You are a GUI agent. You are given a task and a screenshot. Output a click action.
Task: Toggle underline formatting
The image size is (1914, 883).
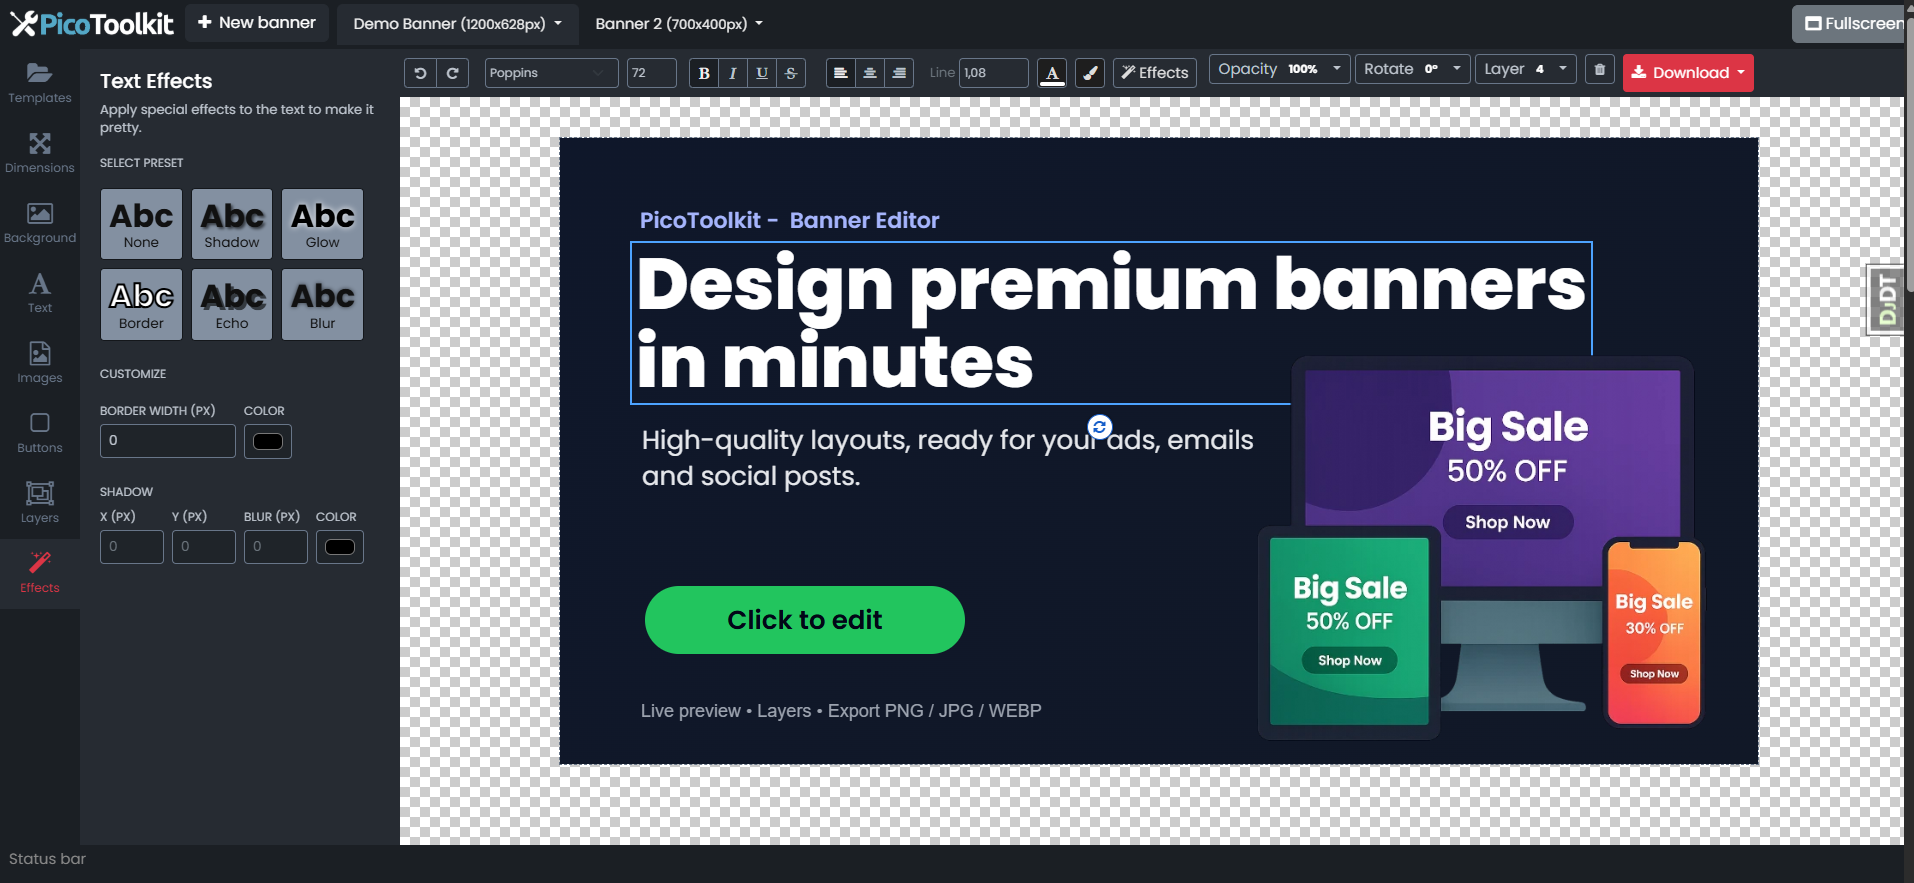[762, 73]
